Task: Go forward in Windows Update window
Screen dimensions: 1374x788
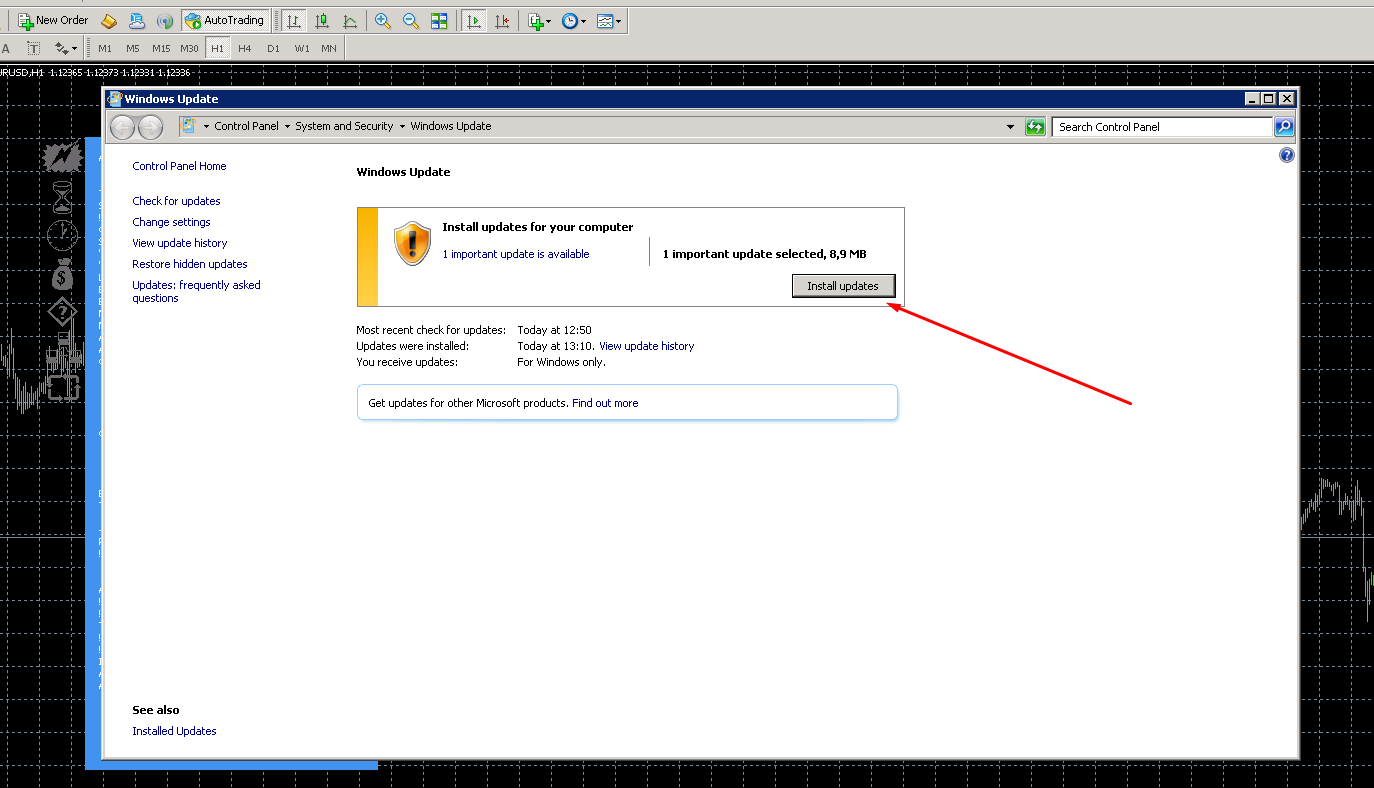Action: [x=150, y=127]
